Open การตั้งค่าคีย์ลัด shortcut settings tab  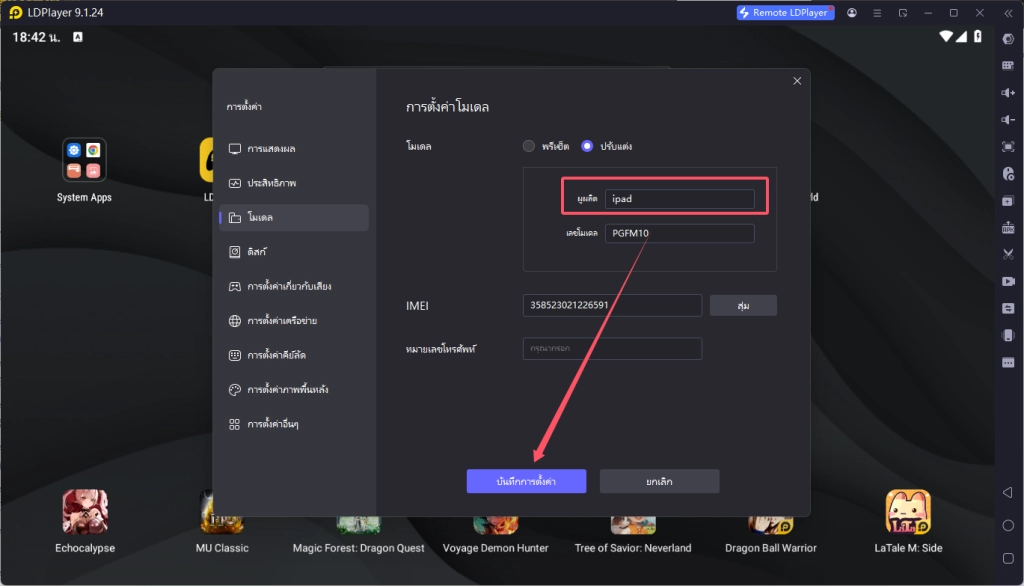[x=294, y=355]
